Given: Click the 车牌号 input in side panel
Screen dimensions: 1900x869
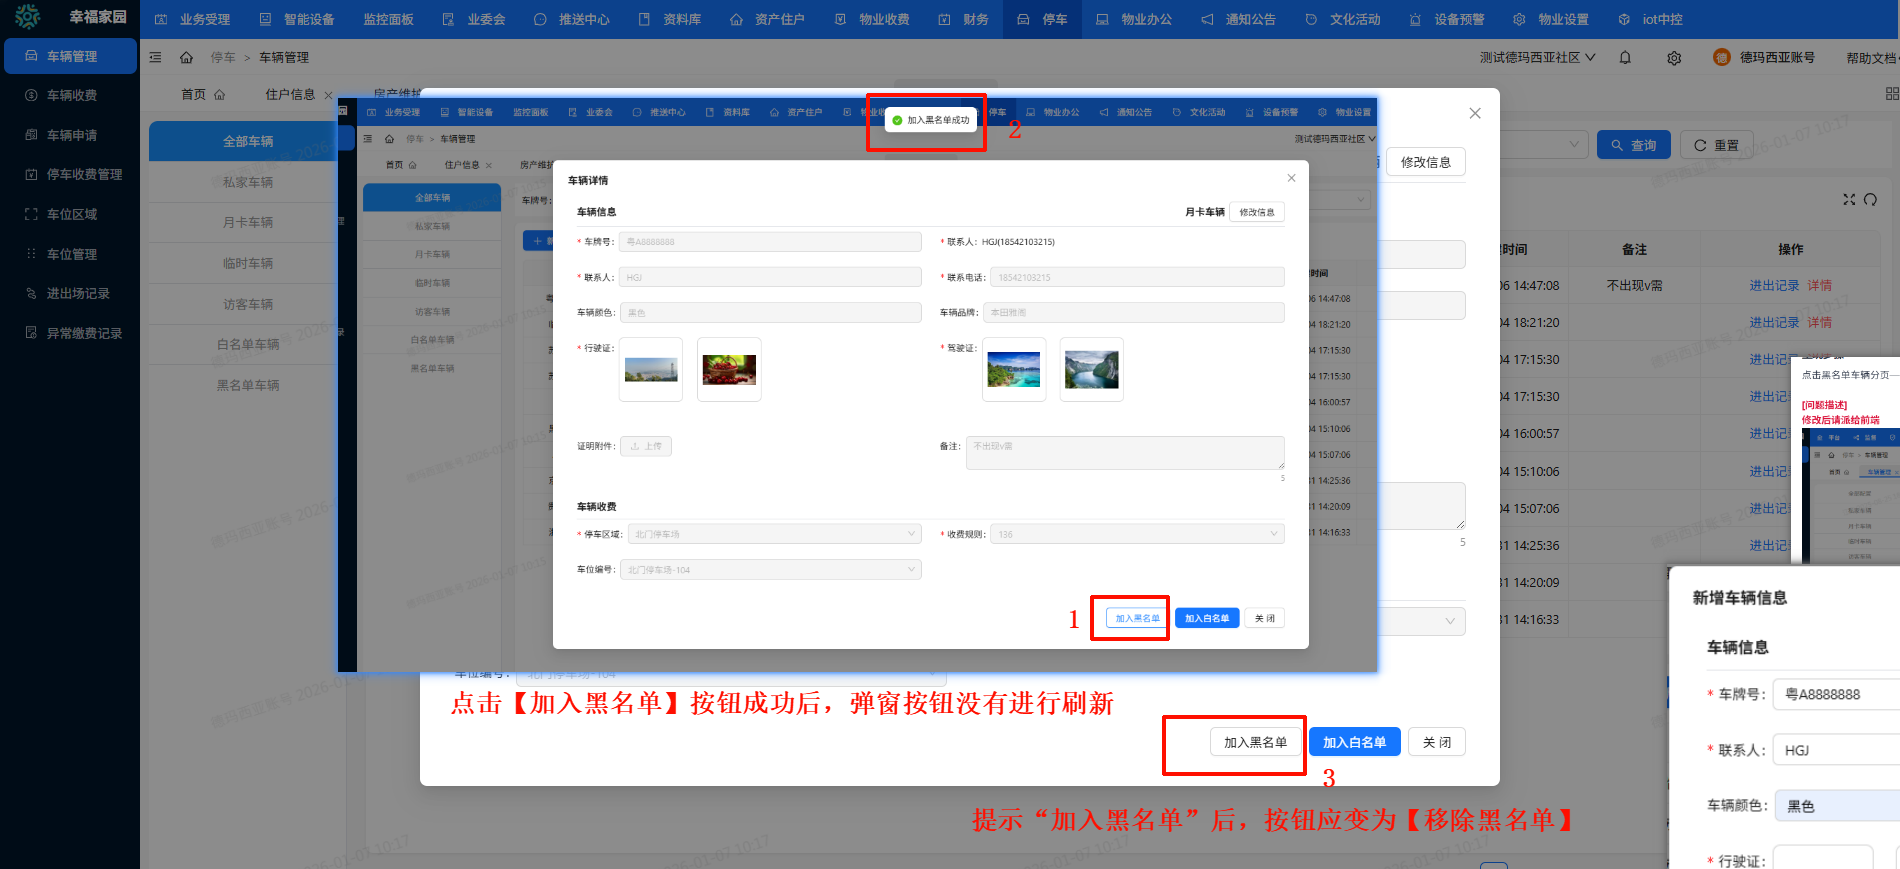Looking at the screenshot, I should [x=1836, y=694].
